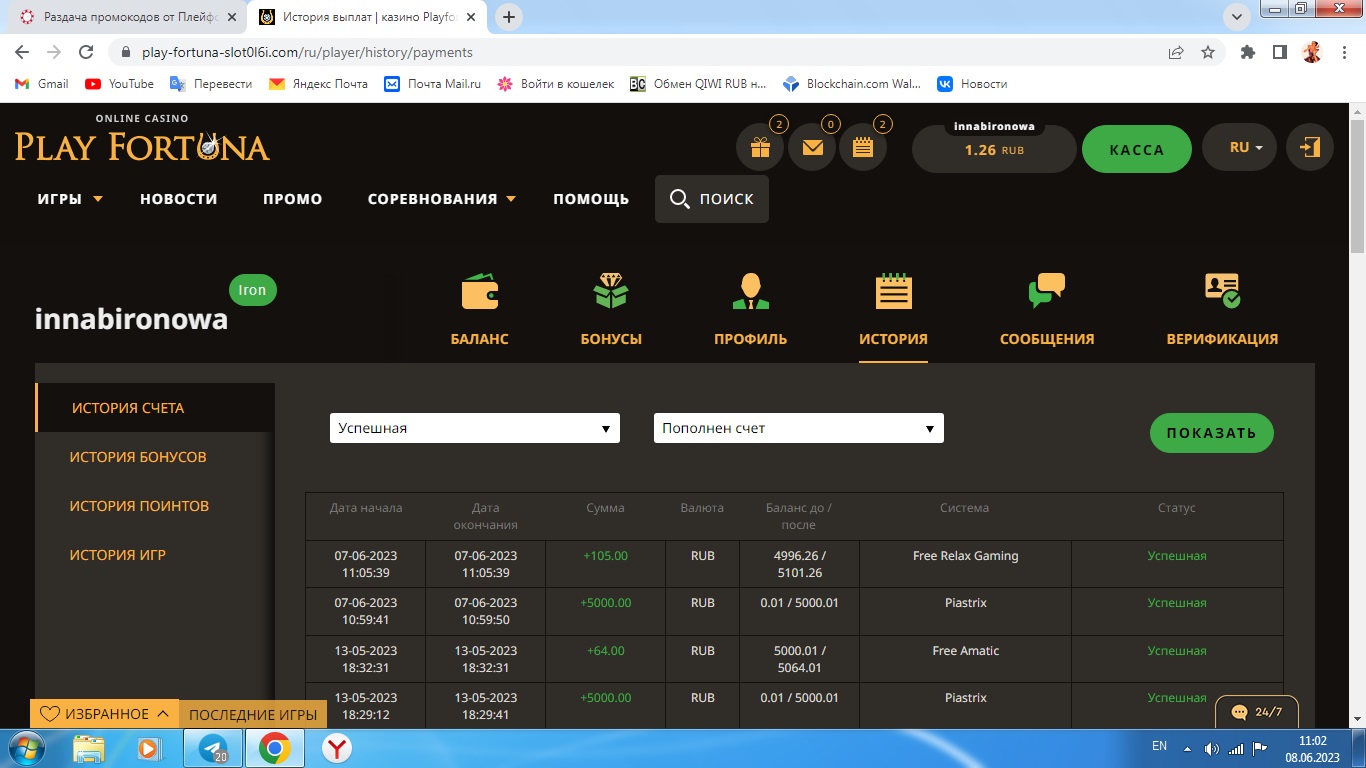The height and width of the screenshot is (768, 1366).
Task: Open the История section
Action: (x=893, y=310)
